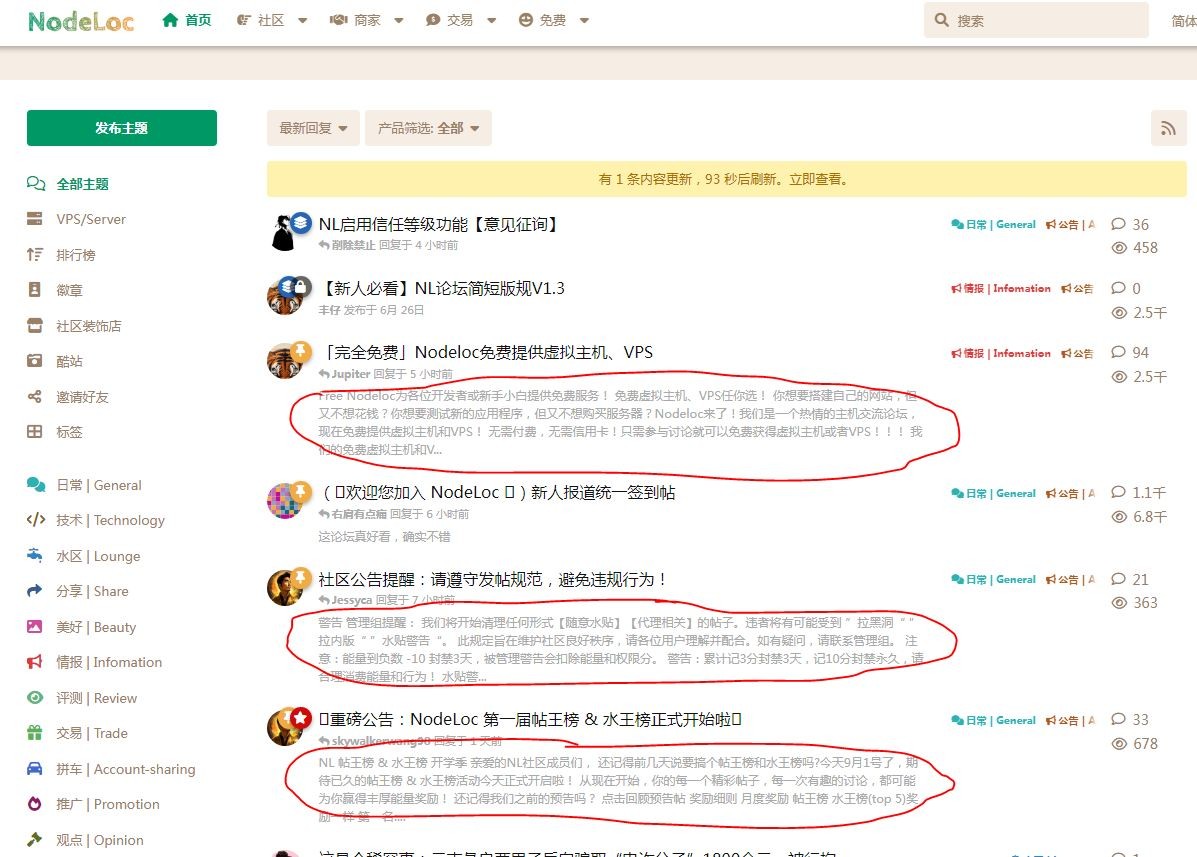The height and width of the screenshot is (857, 1197).
Task: Open the 帖王榜 & 水王榜 announcement topic
Action: tap(530, 720)
